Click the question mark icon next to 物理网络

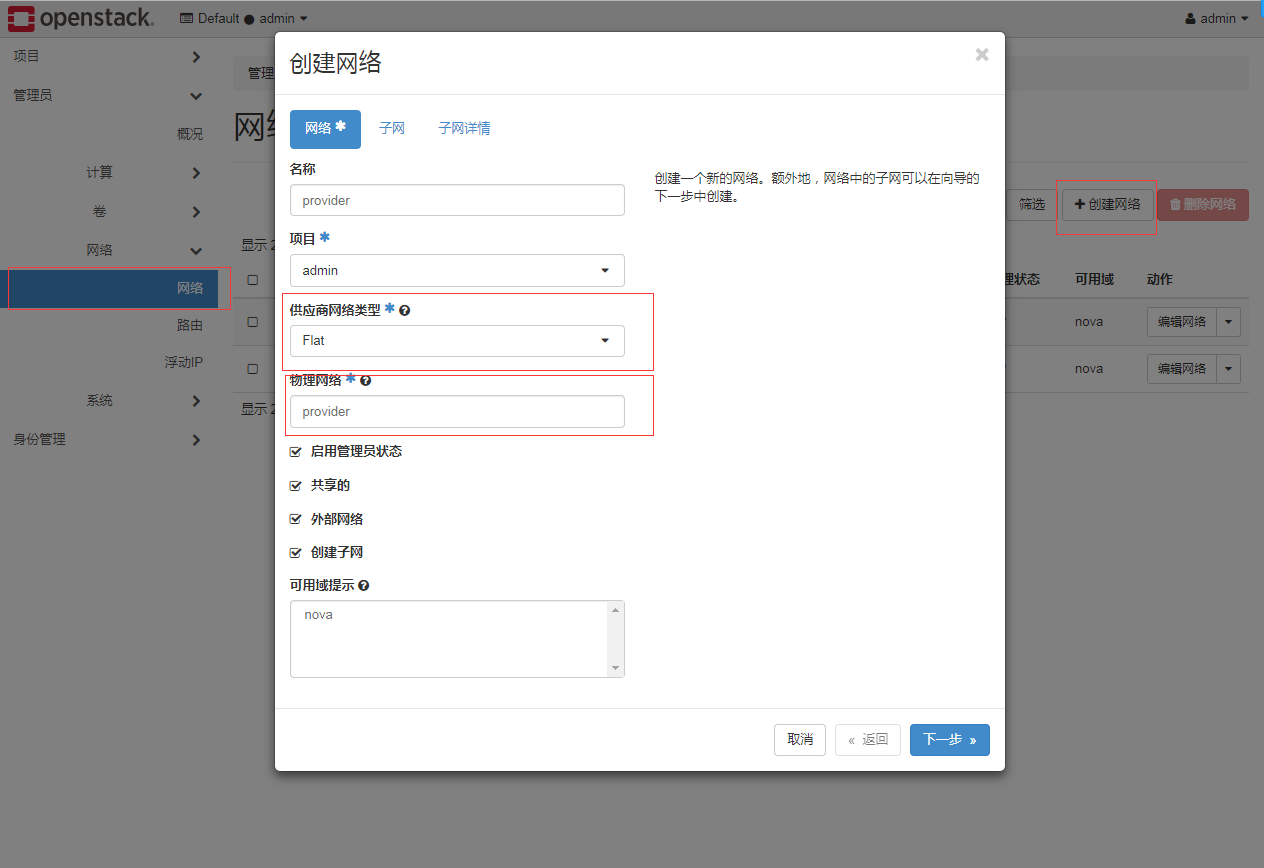pyautogui.click(x=366, y=380)
